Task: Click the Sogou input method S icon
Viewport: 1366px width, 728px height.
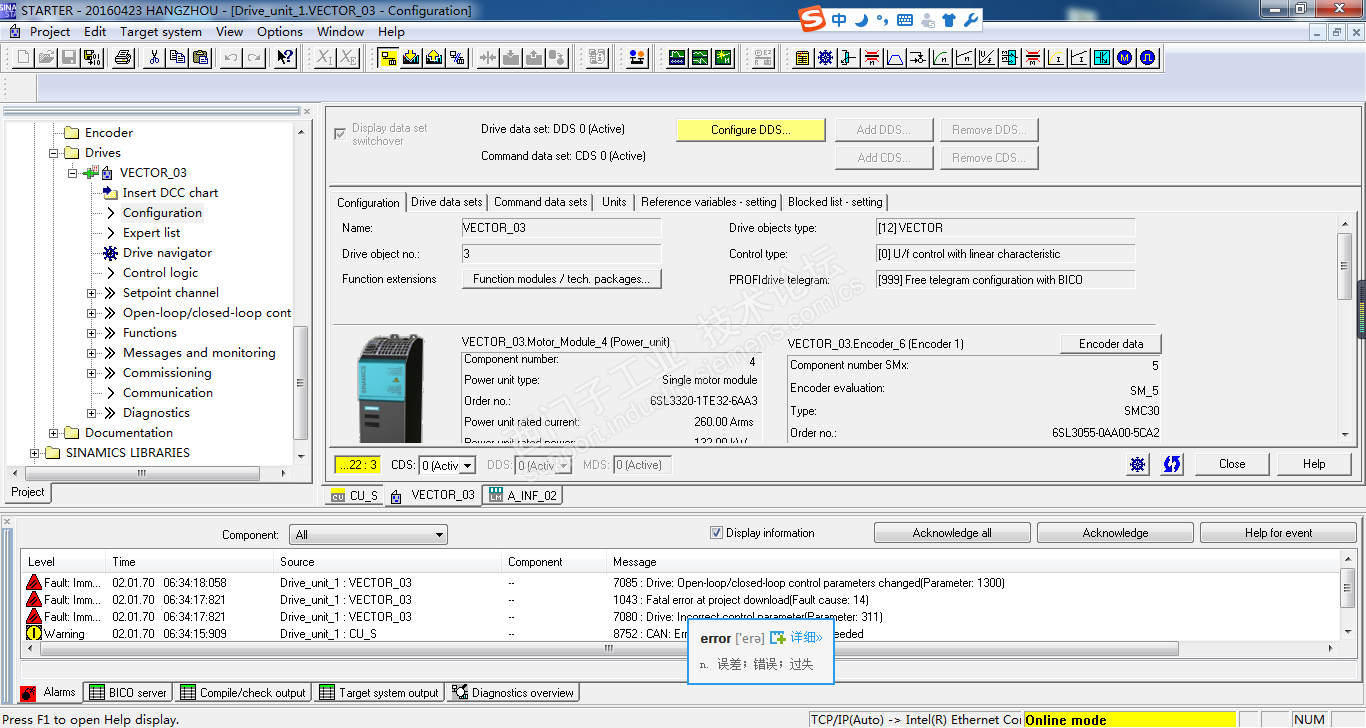Action: click(813, 20)
